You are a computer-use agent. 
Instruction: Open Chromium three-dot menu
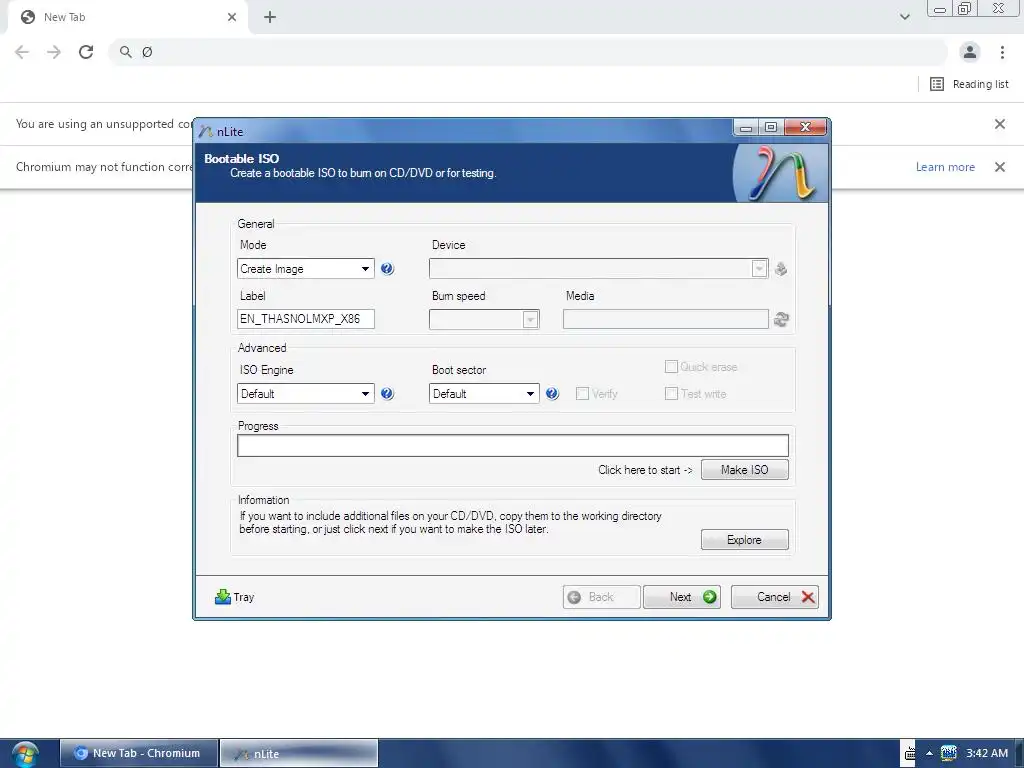1002,52
